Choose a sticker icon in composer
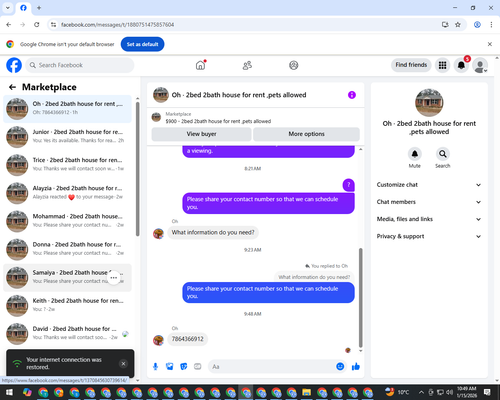The width and height of the screenshot is (500, 400). coord(184,367)
